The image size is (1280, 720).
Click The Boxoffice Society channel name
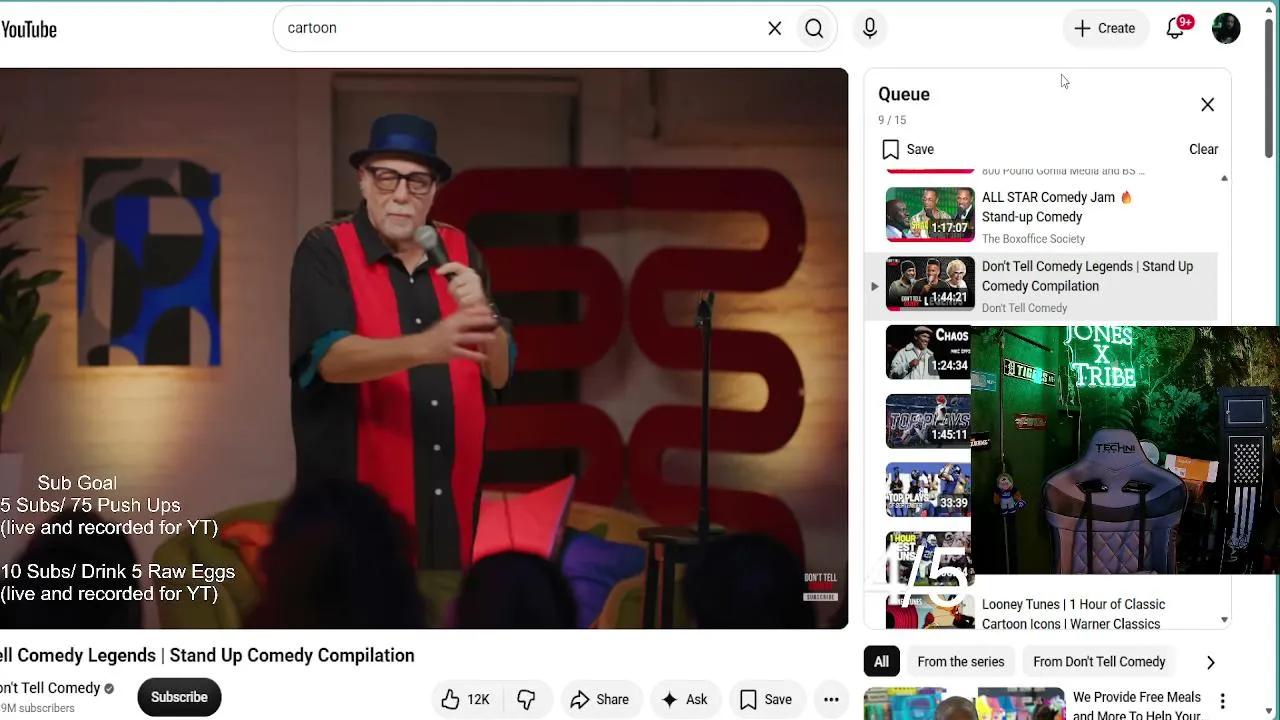(x=1033, y=239)
